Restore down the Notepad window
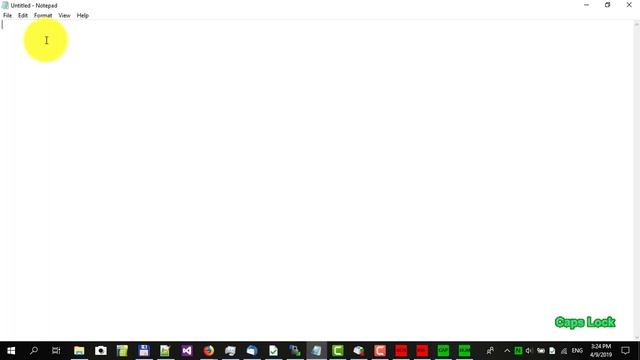The width and height of the screenshot is (640, 360). (607, 5)
